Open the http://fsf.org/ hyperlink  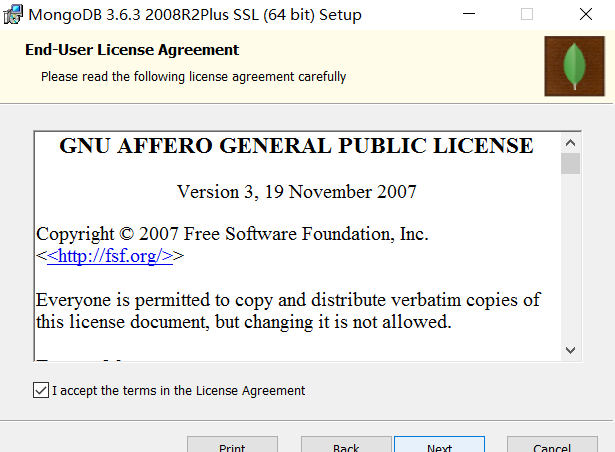click(110, 256)
